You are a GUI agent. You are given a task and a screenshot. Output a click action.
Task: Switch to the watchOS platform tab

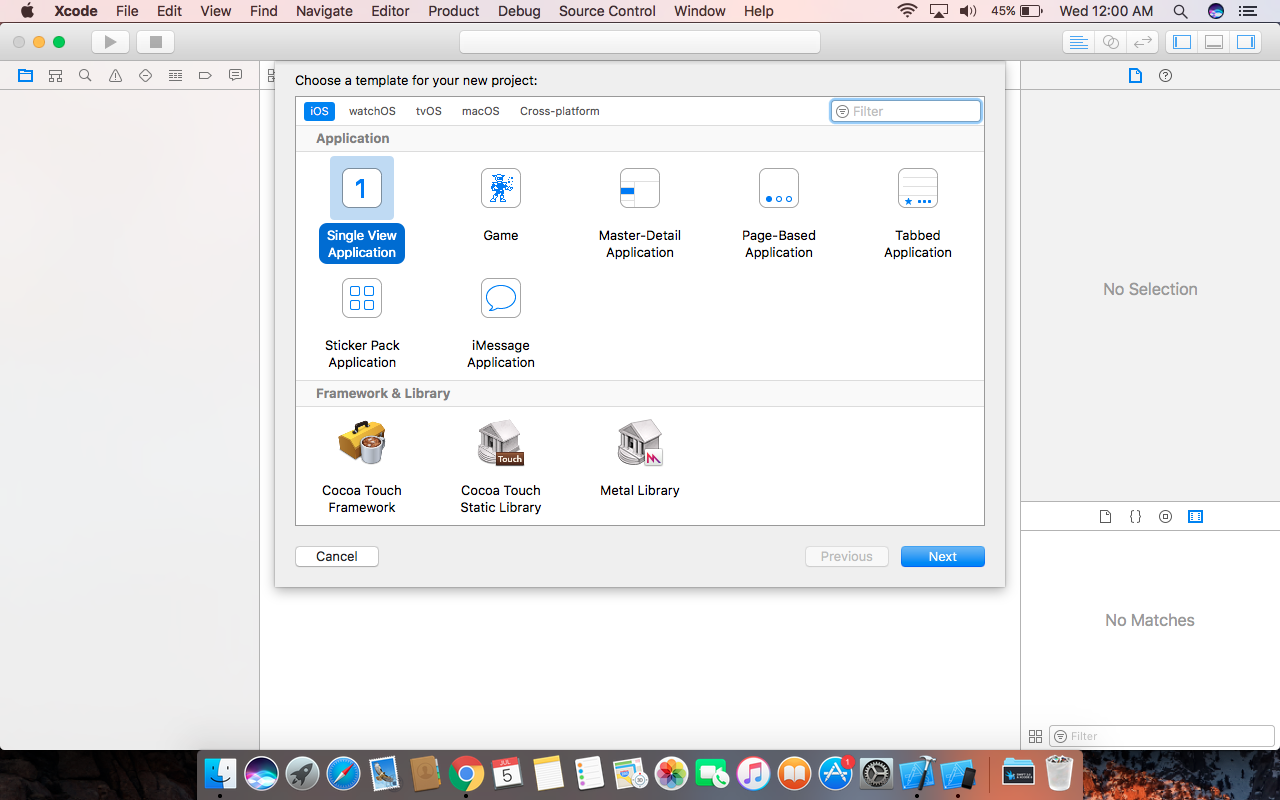point(372,111)
